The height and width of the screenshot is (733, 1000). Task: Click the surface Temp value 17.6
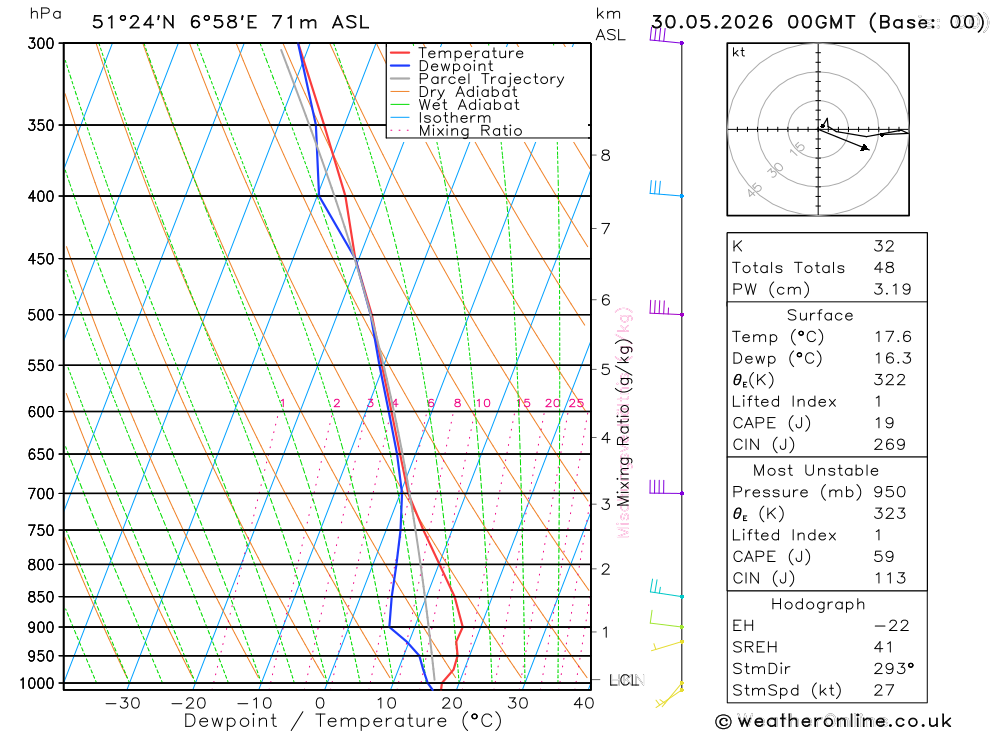[x=893, y=337]
